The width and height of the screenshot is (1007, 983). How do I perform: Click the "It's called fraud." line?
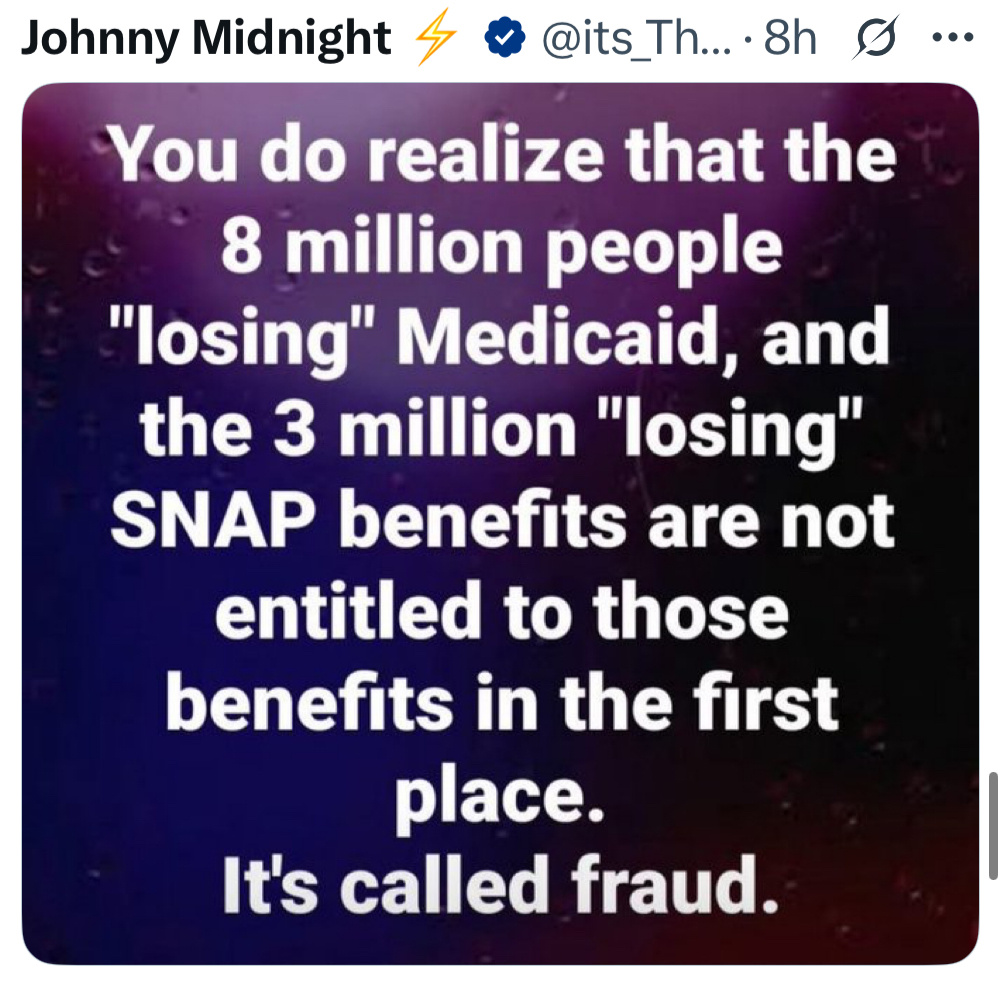pyautogui.click(x=500, y=885)
